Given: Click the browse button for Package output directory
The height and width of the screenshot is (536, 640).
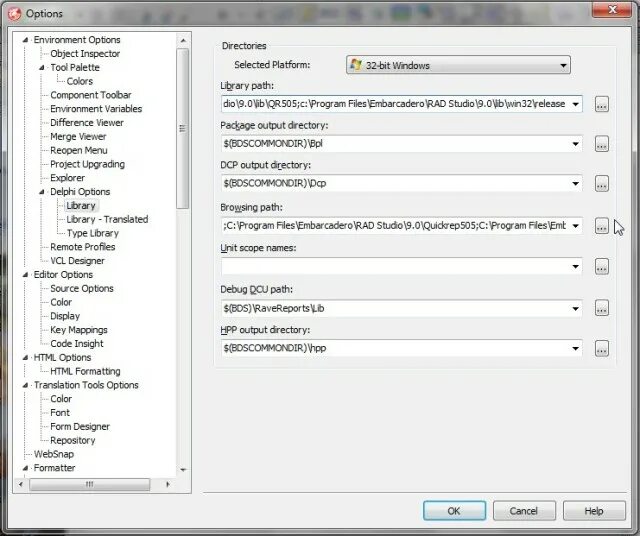Looking at the screenshot, I should 602,144.
